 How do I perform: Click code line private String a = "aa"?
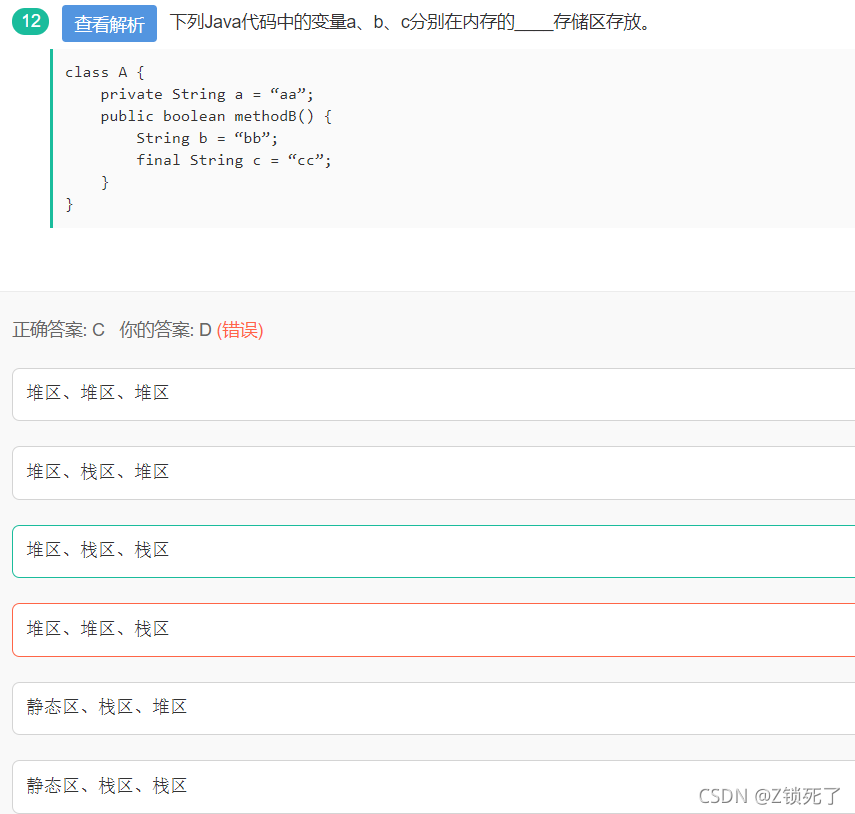pyautogui.click(x=207, y=94)
